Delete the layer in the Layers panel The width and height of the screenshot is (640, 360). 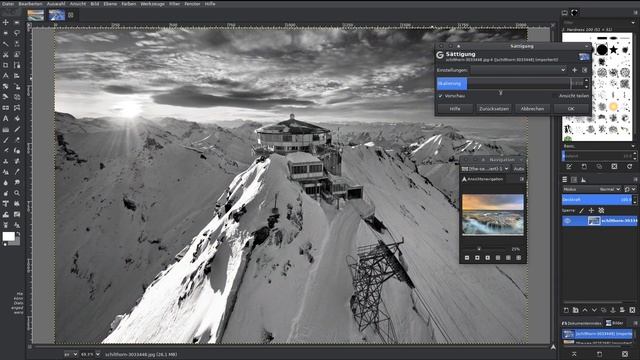pyautogui.click(x=632, y=310)
